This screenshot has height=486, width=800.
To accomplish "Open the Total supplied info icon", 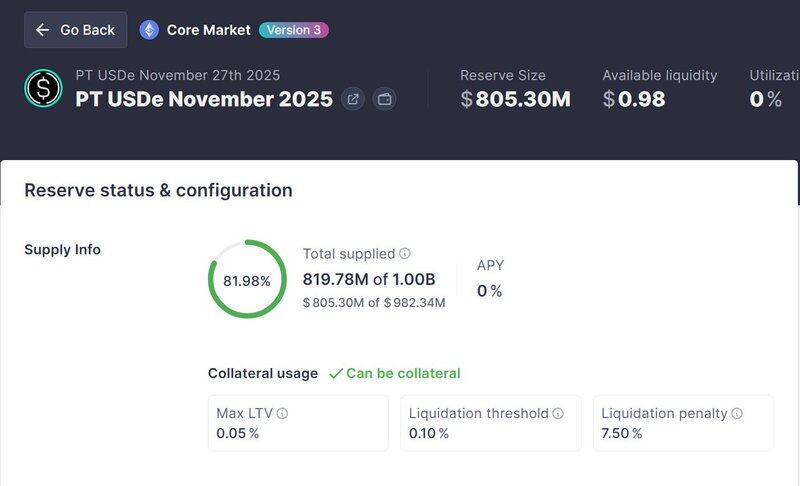I will coord(405,253).
